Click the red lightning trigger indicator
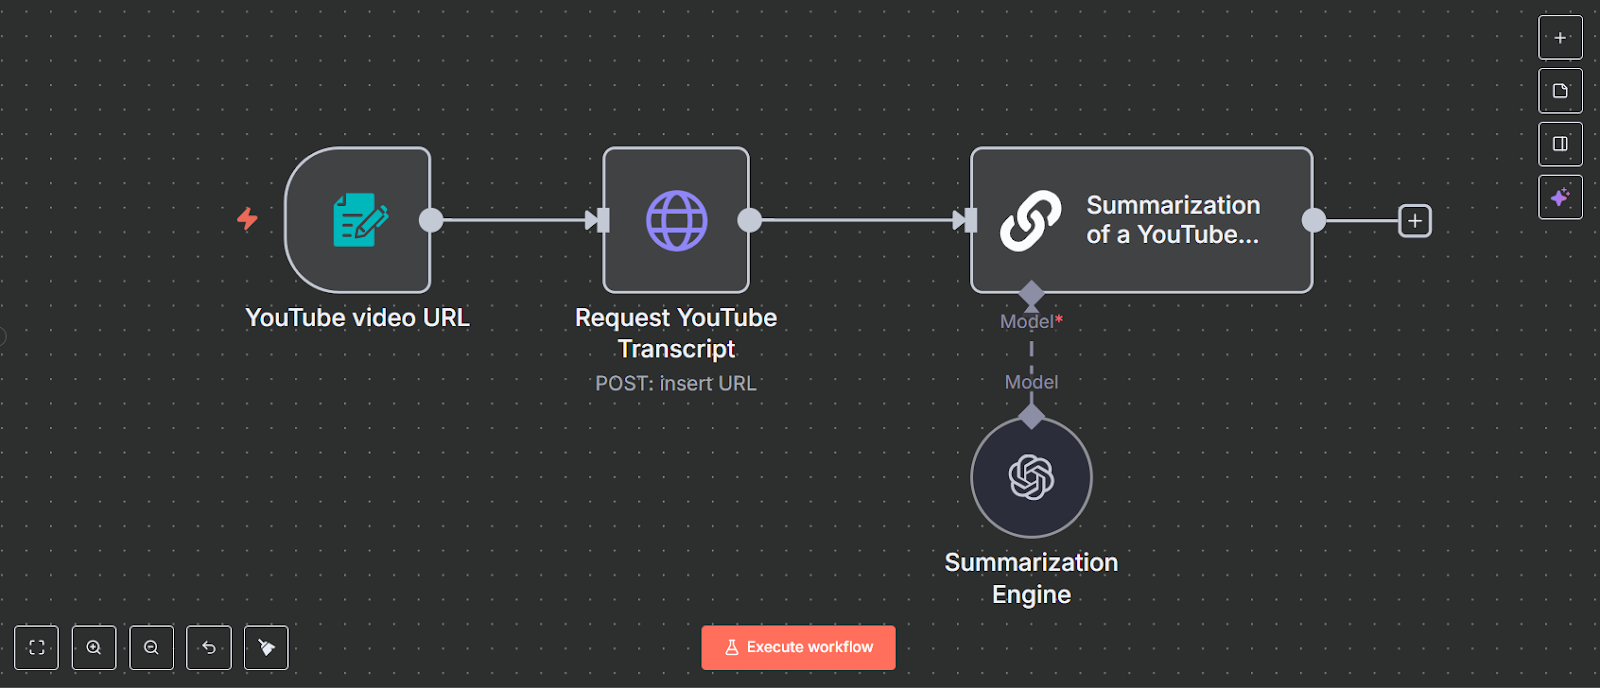This screenshot has width=1600, height=688. tap(247, 219)
